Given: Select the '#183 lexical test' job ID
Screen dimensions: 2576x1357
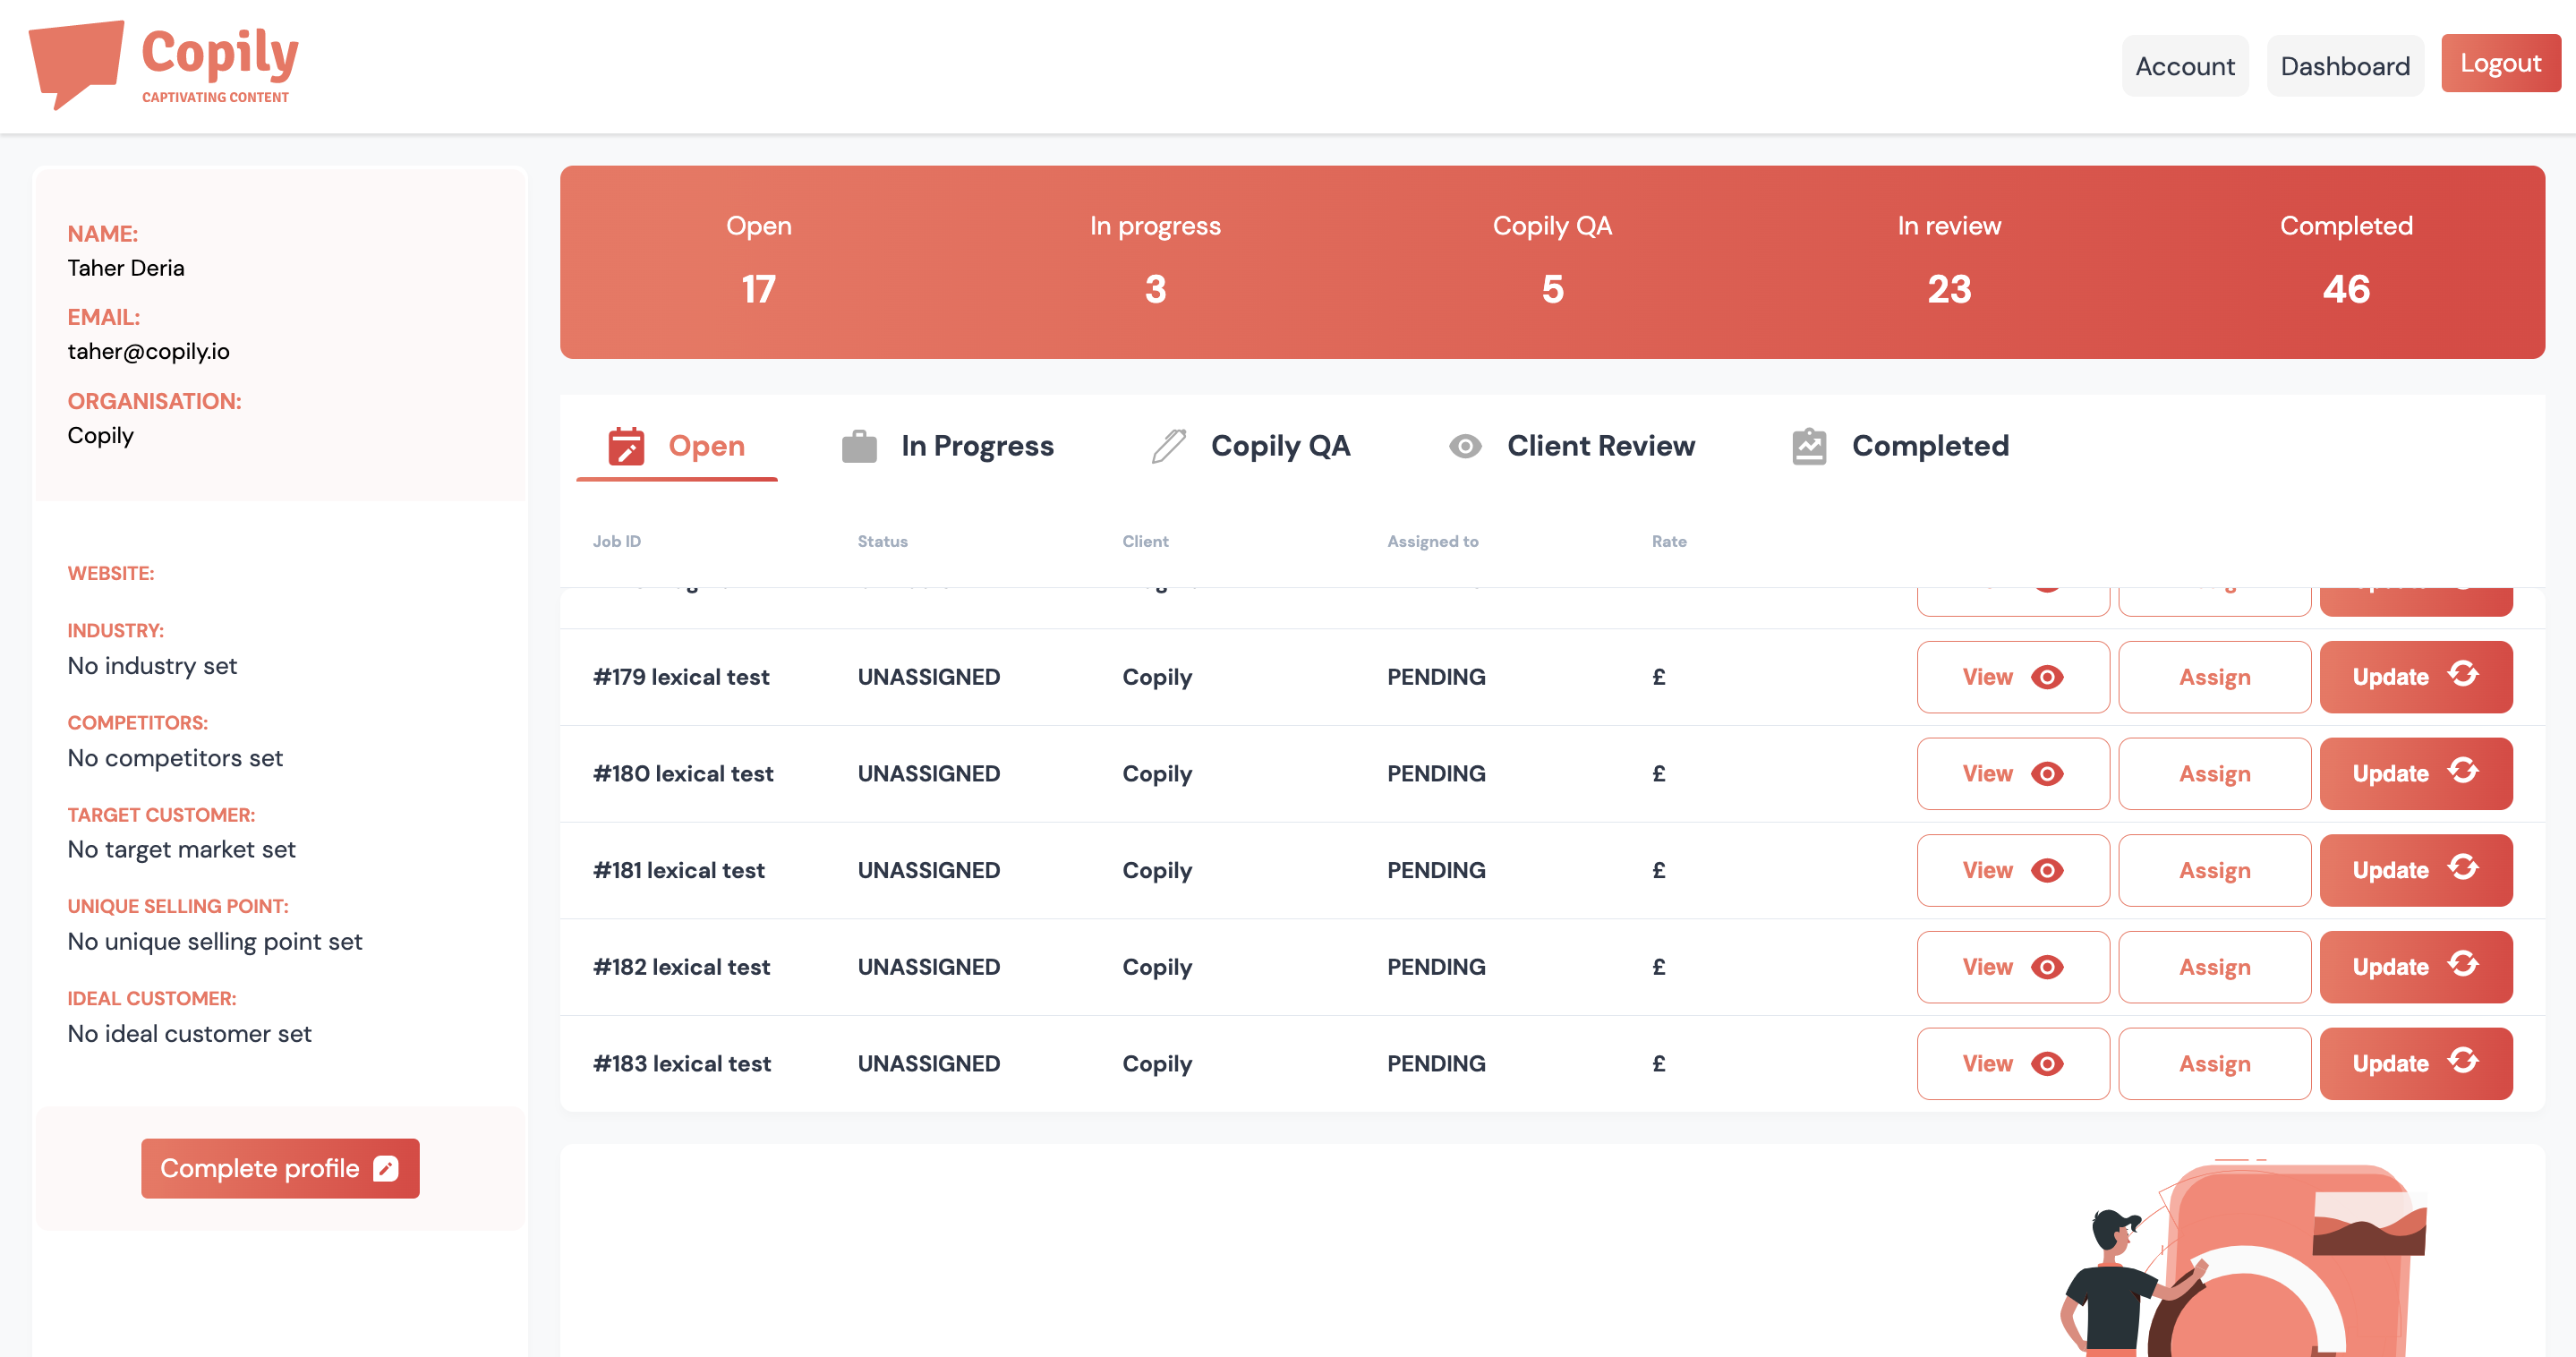Looking at the screenshot, I should (x=682, y=1064).
